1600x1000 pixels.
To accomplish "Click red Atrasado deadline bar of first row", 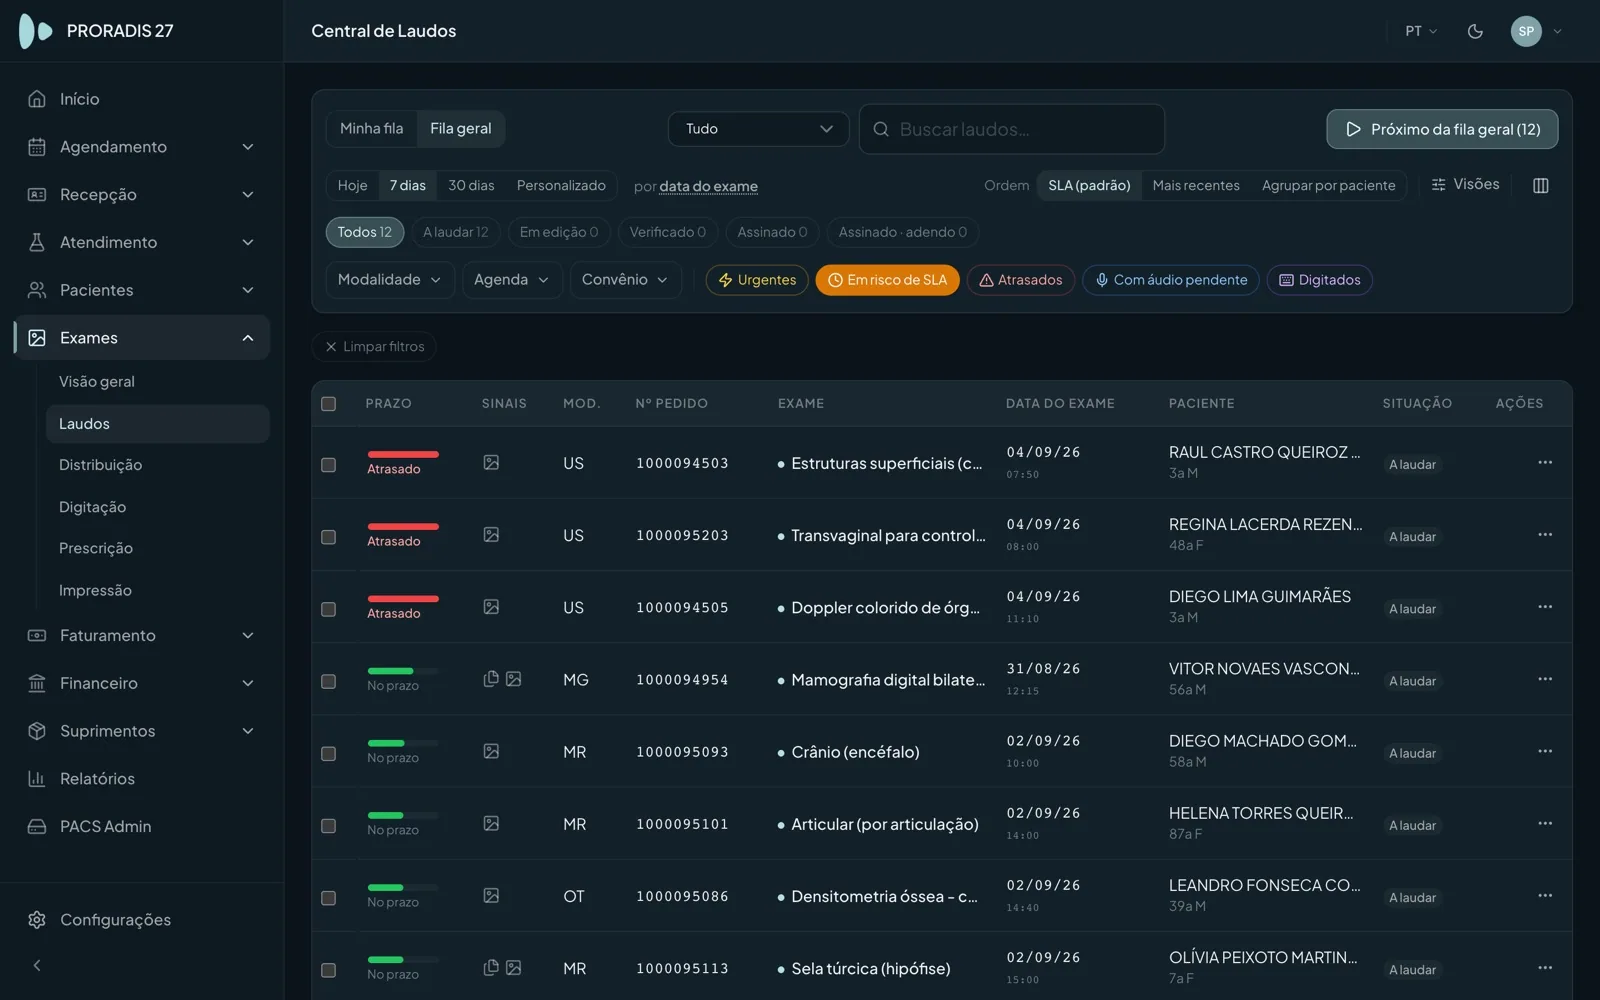I will click(403, 454).
